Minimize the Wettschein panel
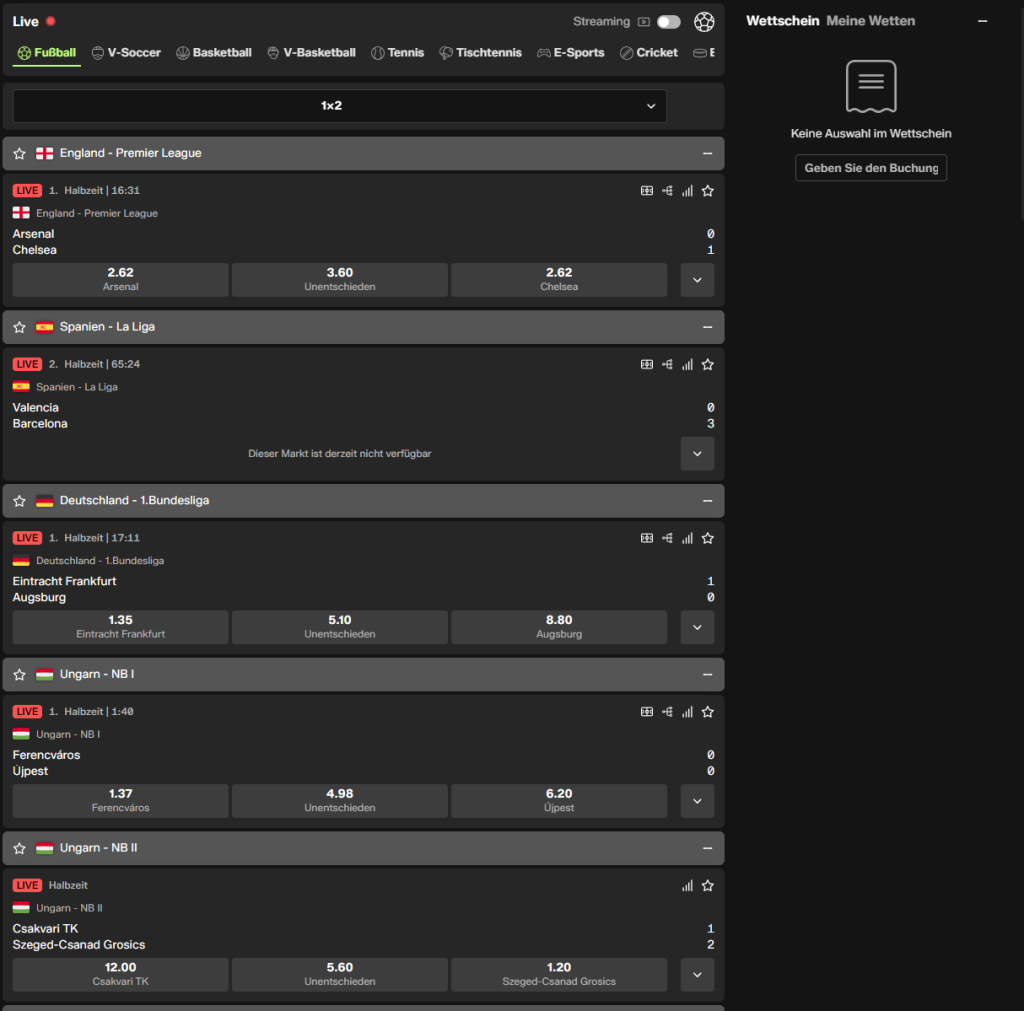The image size is (1024, 1011). pos(982,21)
